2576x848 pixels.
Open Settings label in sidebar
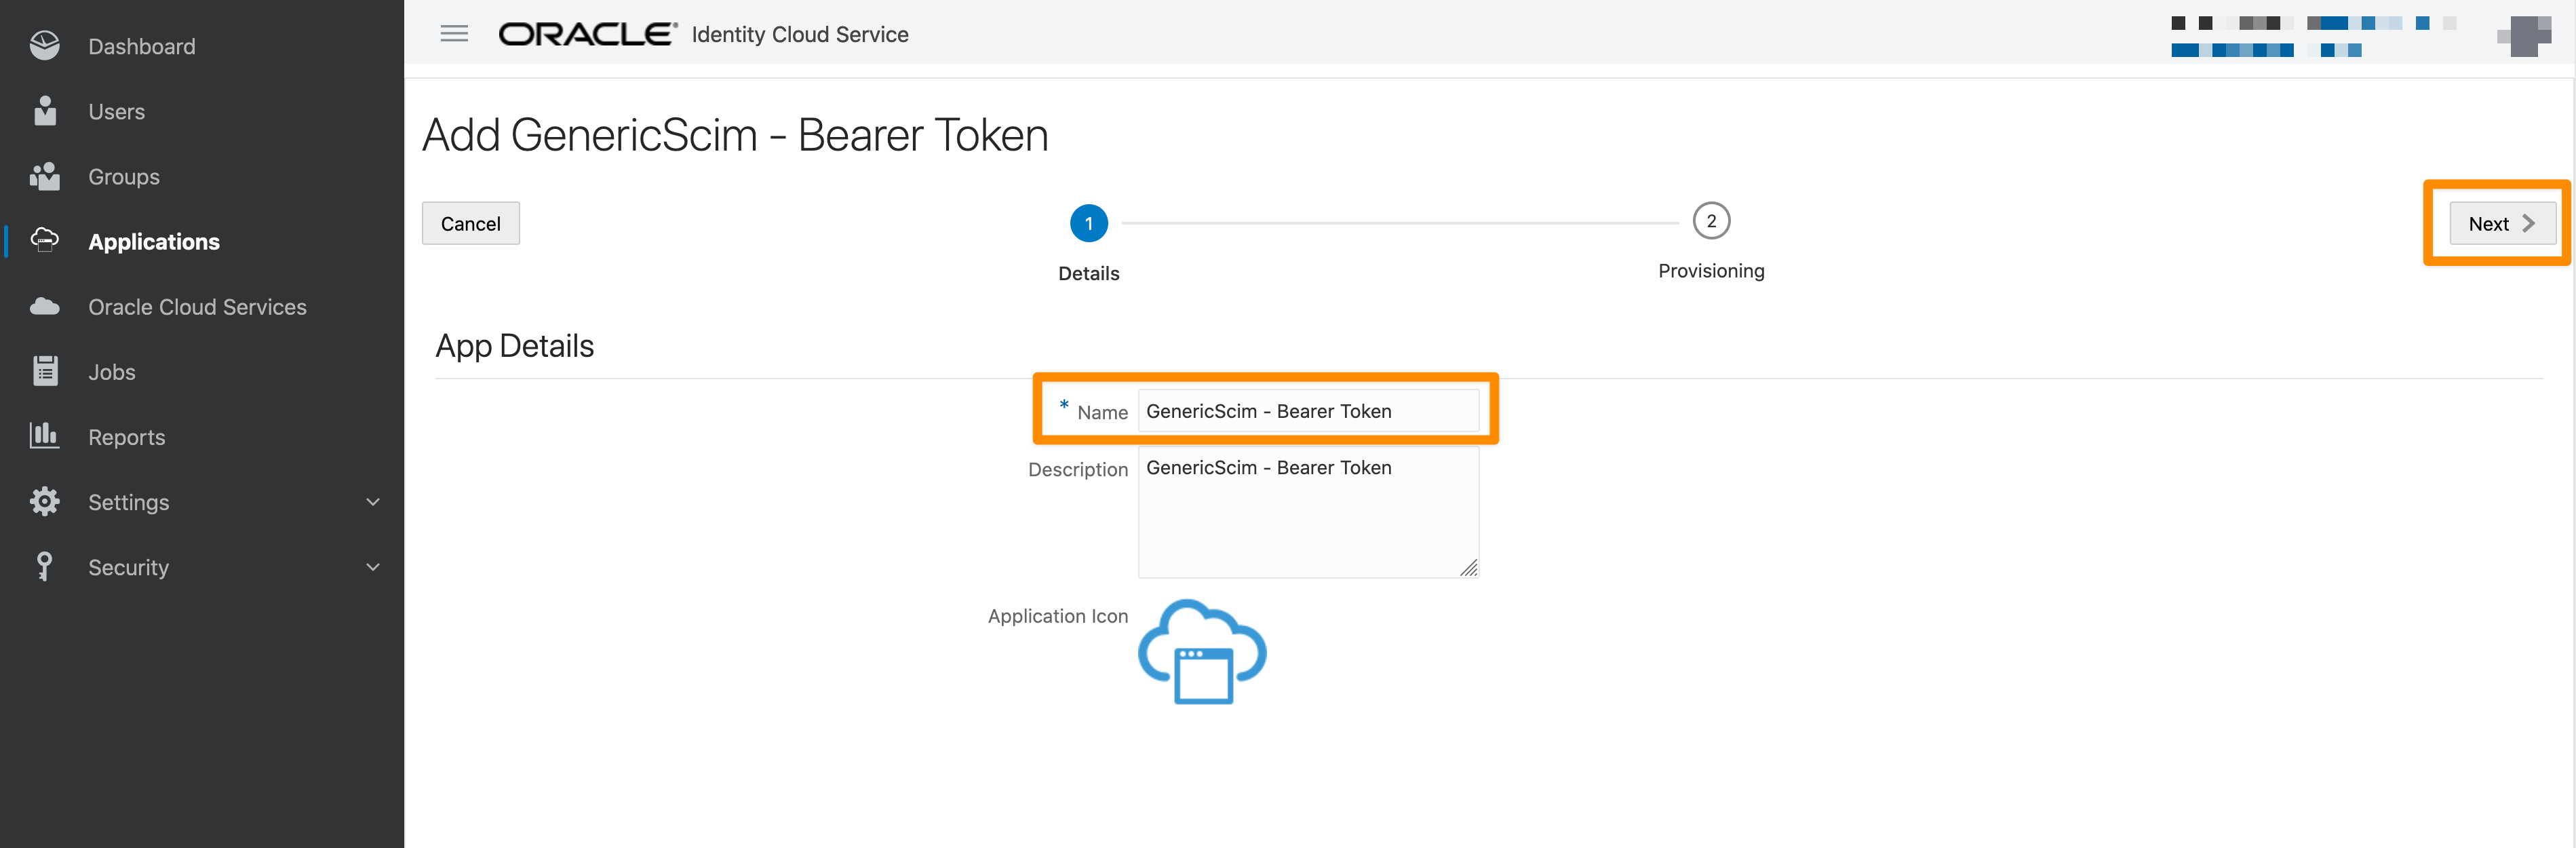(x=128, y=501)
